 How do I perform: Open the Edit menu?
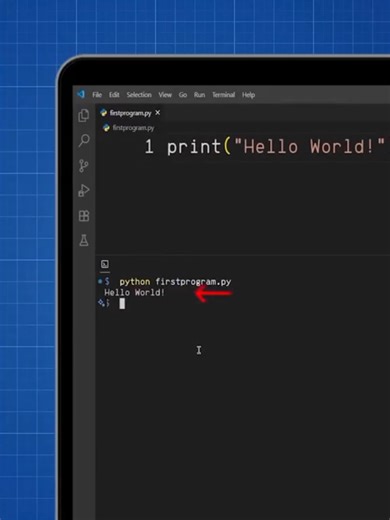coord(114,95)
